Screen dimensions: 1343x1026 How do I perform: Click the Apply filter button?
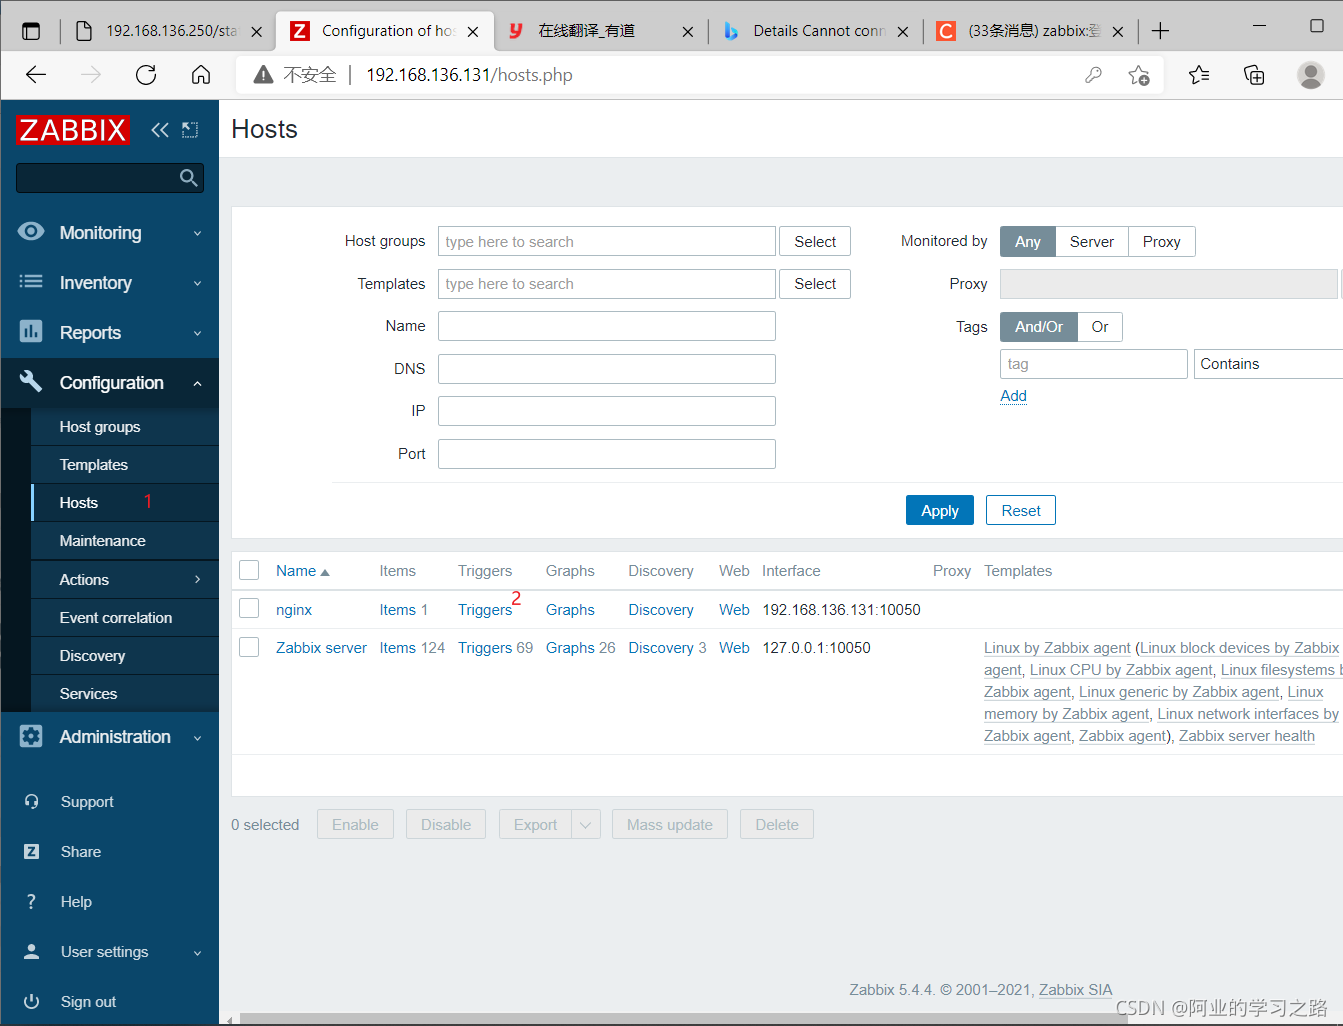939,510
